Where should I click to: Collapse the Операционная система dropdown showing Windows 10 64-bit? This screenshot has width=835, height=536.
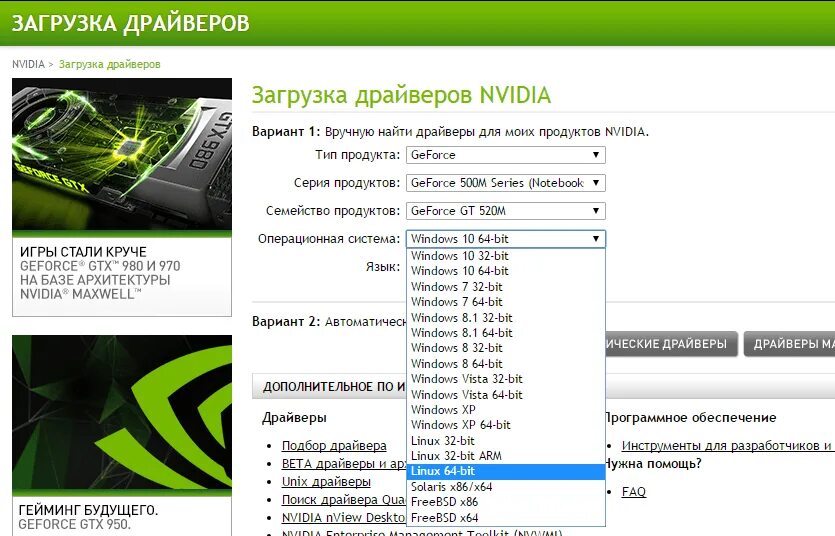tap(505, 239)
